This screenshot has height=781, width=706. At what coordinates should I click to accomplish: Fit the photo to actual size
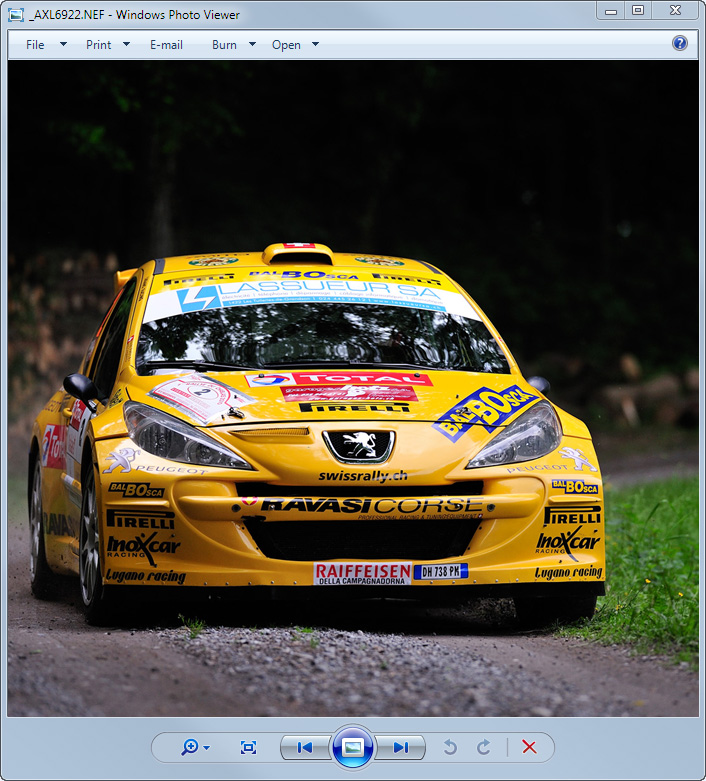click(248, 748)
